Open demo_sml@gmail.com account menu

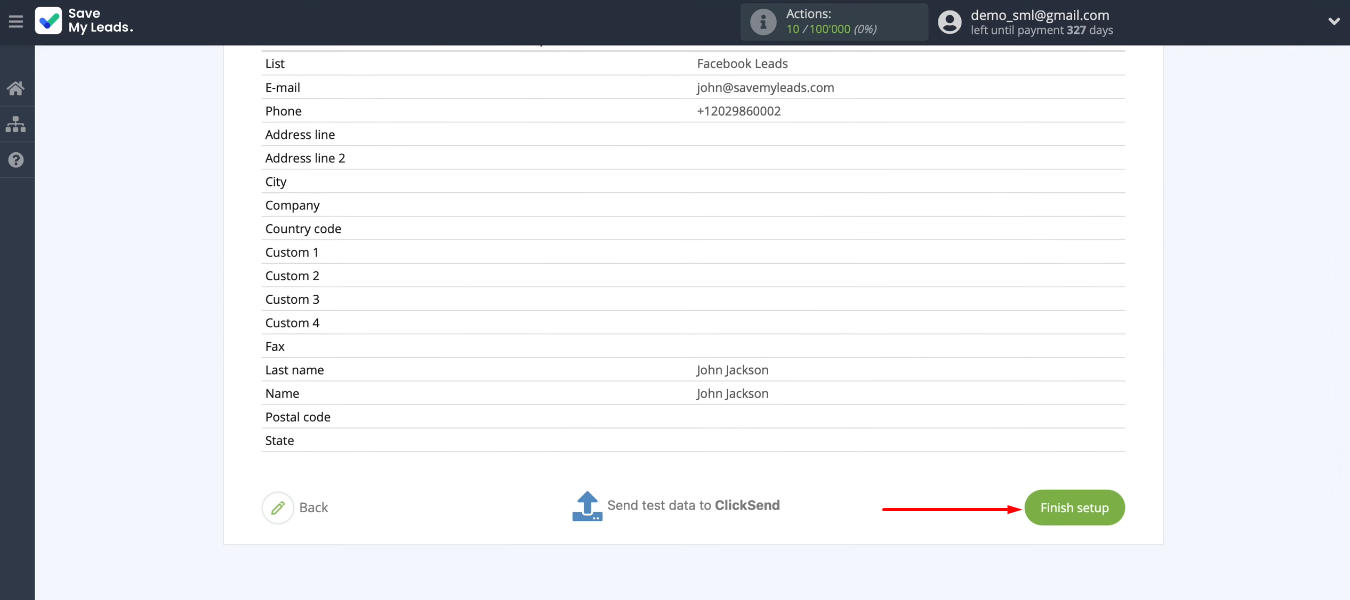click(x=1040, y=15)
